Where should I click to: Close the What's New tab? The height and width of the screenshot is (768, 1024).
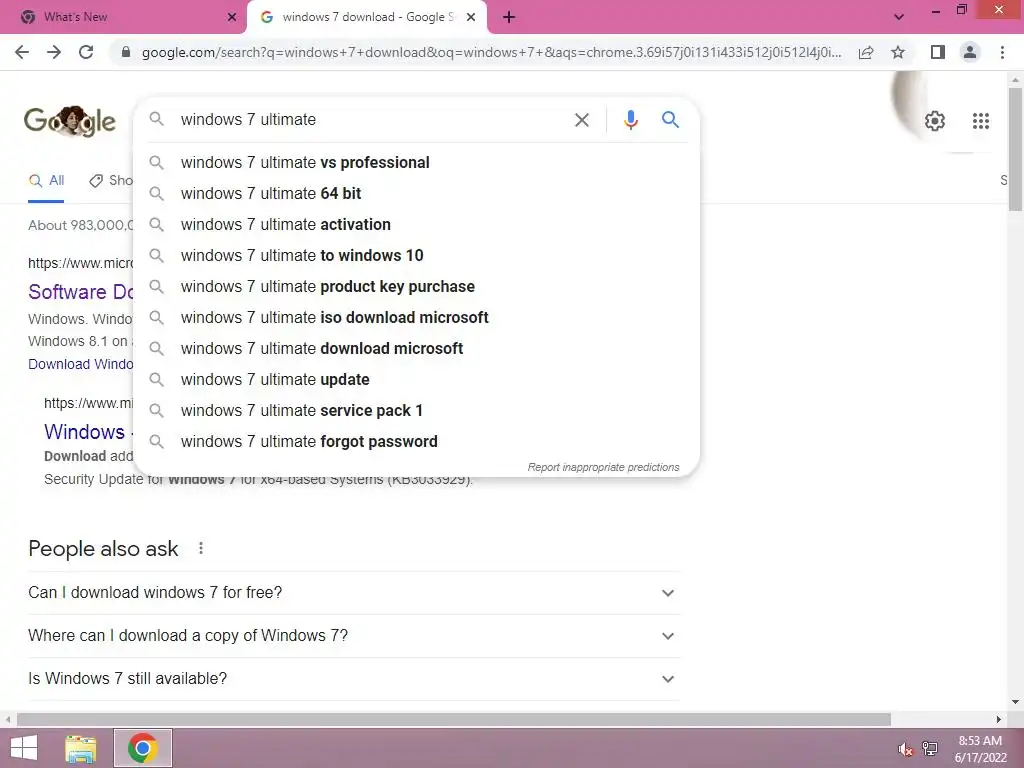point(232,17)
